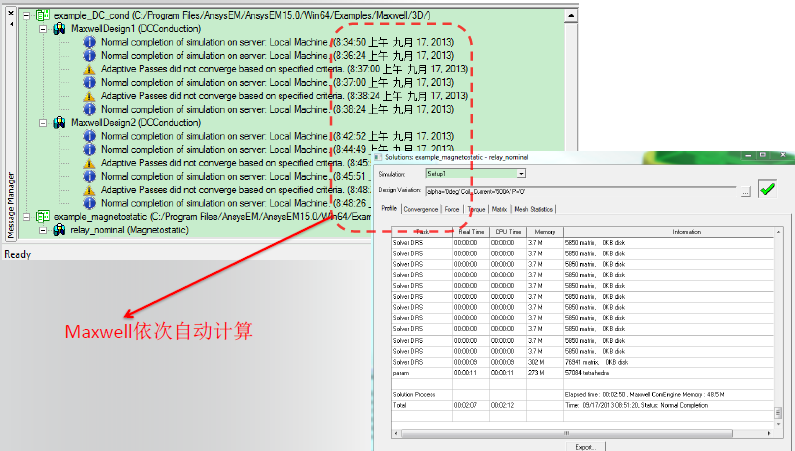Click the Message Manager vertical title

click(x=11, y=205)
